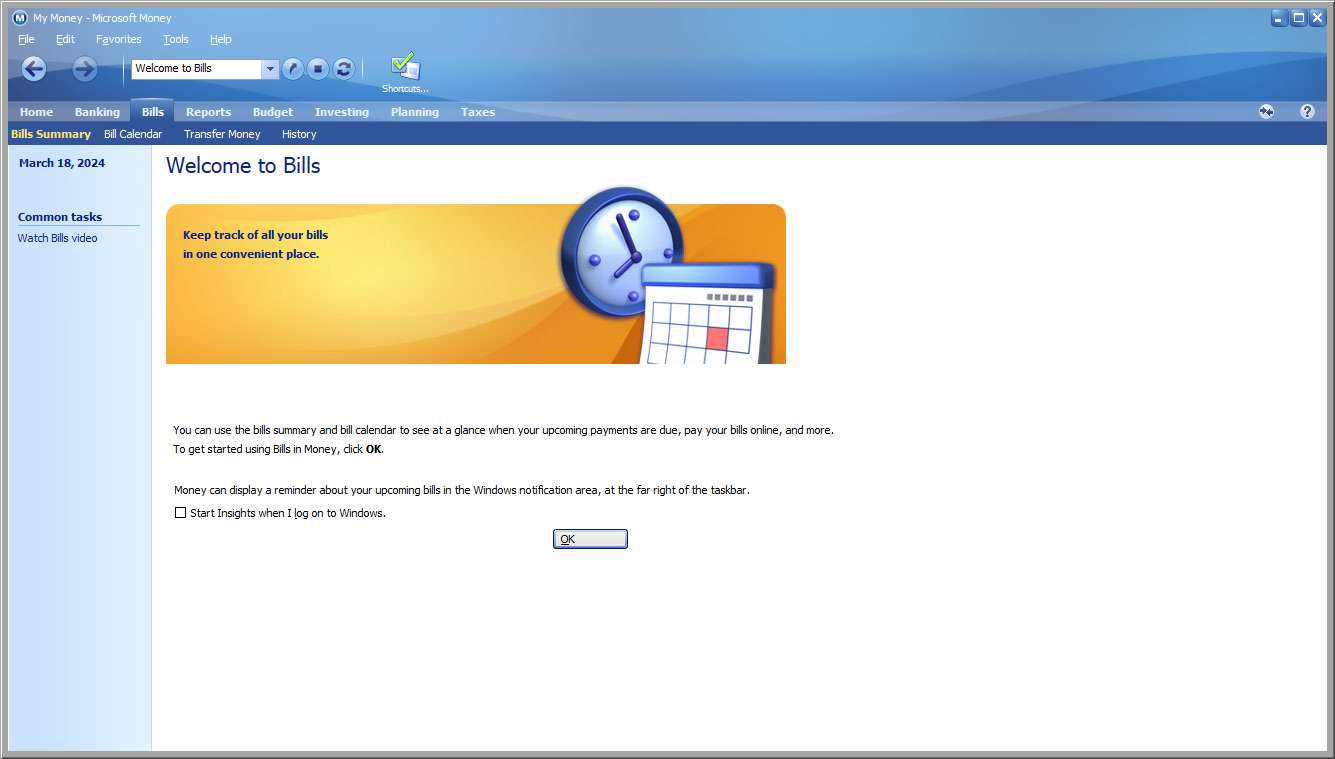The image size is (1335, 759).
Task: Go to the Taxes tab
Action: [x=478, y=112]
